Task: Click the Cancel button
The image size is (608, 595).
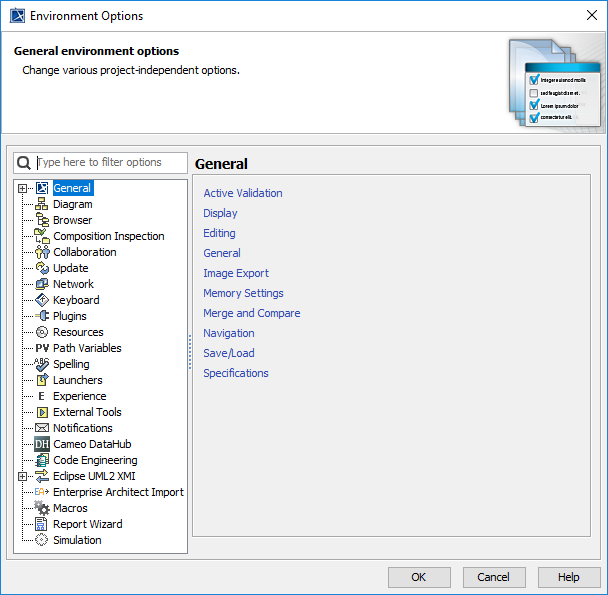Action: pyautogui.click(x=494, y=577)
